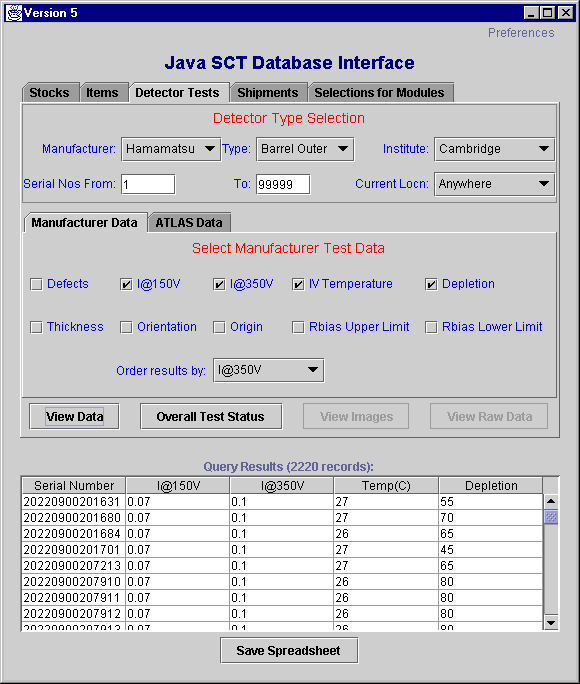580x684 pixels.
Task: Click the Serial Number column header
Action: click(x=74, y=486)
